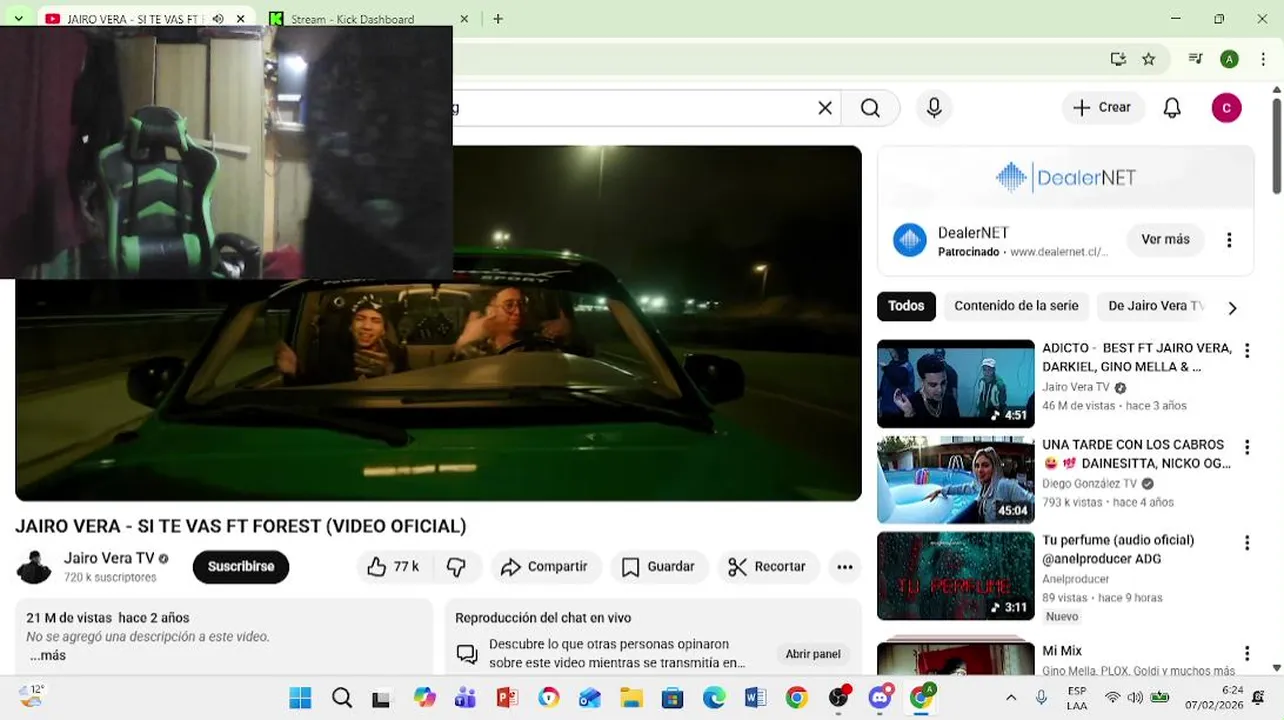Open the Jairo Vera TV channel name link

109,558
